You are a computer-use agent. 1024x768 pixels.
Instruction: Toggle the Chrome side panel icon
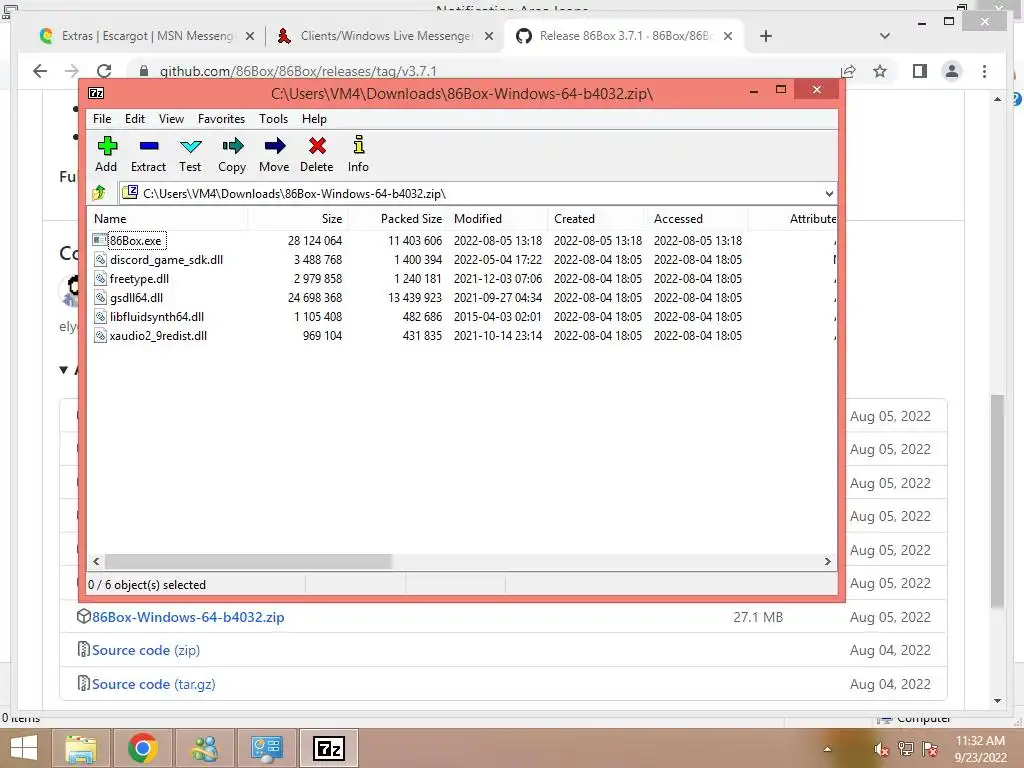[920, 71]
